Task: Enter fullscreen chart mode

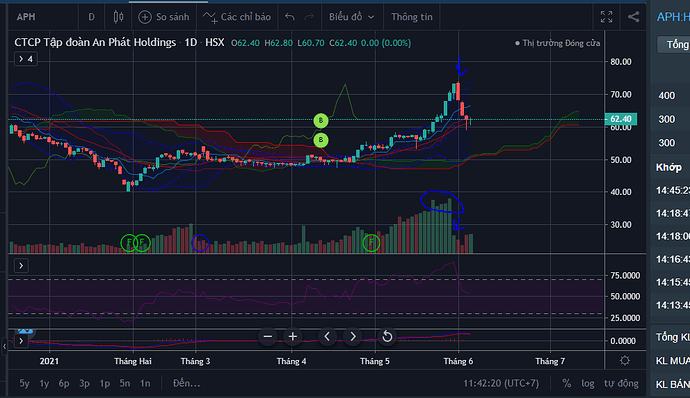Action: (606, 17)
